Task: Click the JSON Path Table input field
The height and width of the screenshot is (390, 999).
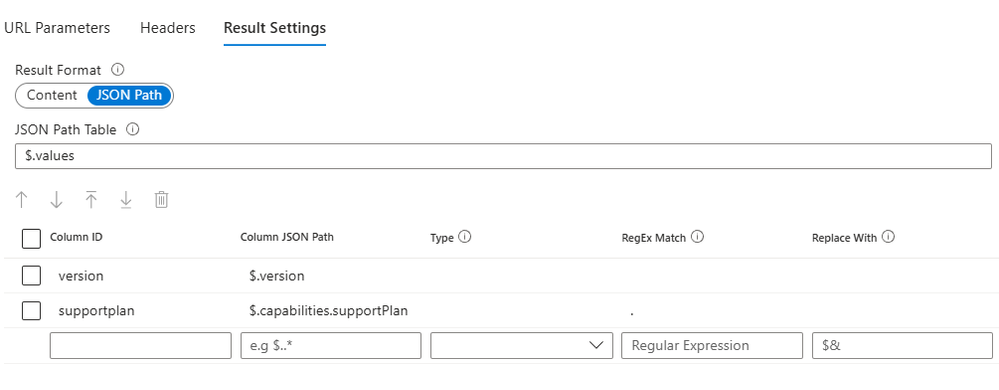Action: click(x=503, y=156)
